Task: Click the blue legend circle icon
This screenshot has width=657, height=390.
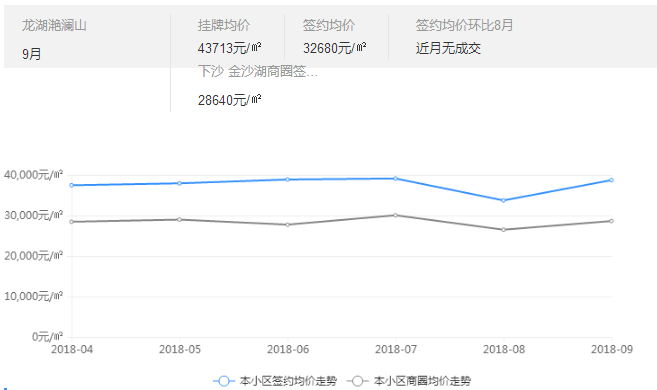Action: pos(224,381)
